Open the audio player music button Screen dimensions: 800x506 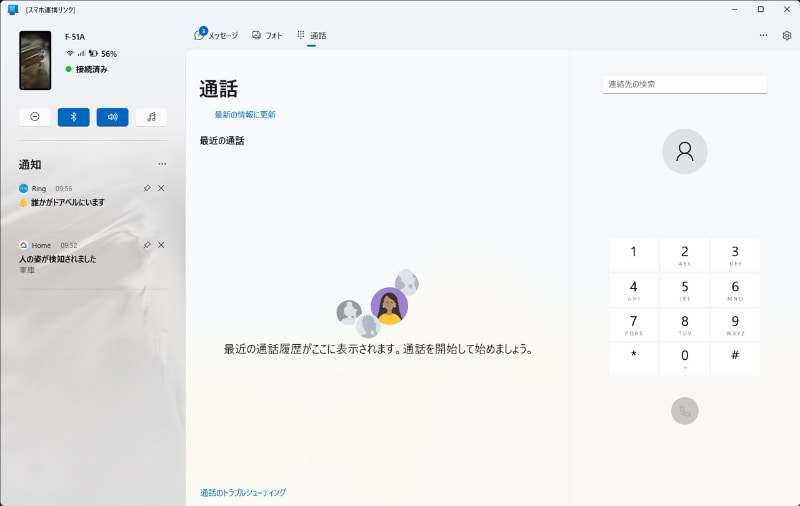point(151,117)
